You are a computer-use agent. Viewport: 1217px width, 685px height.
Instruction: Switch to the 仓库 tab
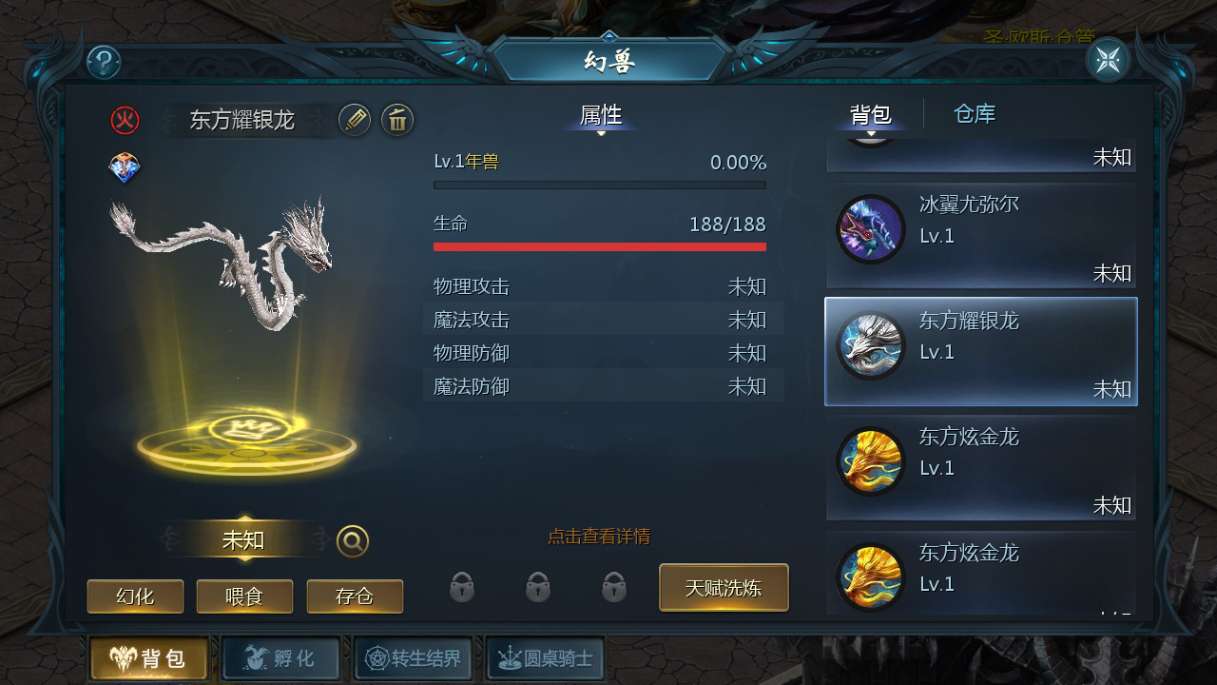pyautogui.click(x=974, y=114)
